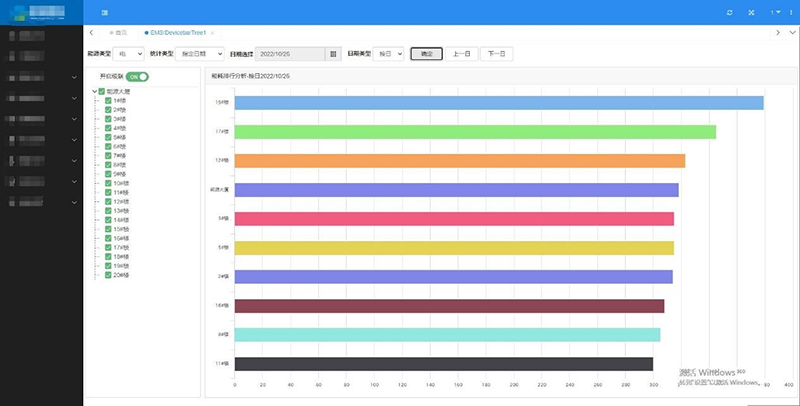
Task: Click the green 17#楼 bar in chart
Action: [474, 132]
